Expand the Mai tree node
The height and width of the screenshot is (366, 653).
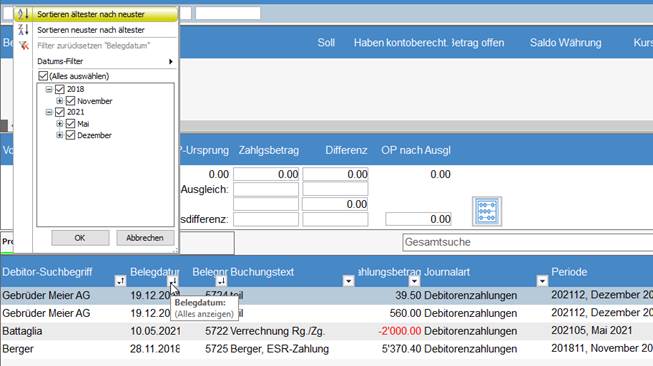pos(60,124)
